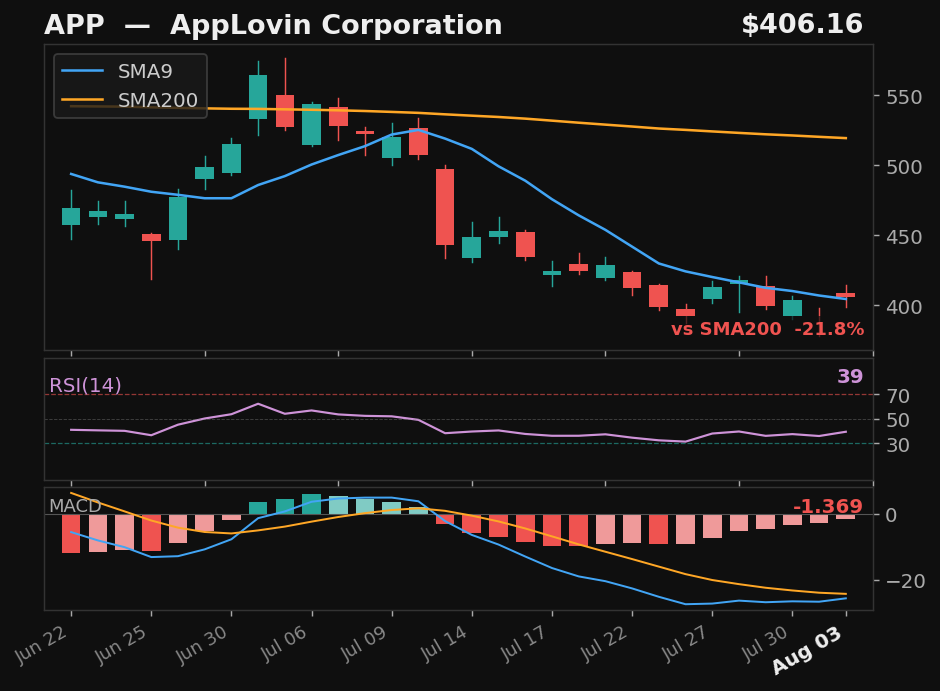Select the vs SMA200 -21.8% annotation

point(767,329)
